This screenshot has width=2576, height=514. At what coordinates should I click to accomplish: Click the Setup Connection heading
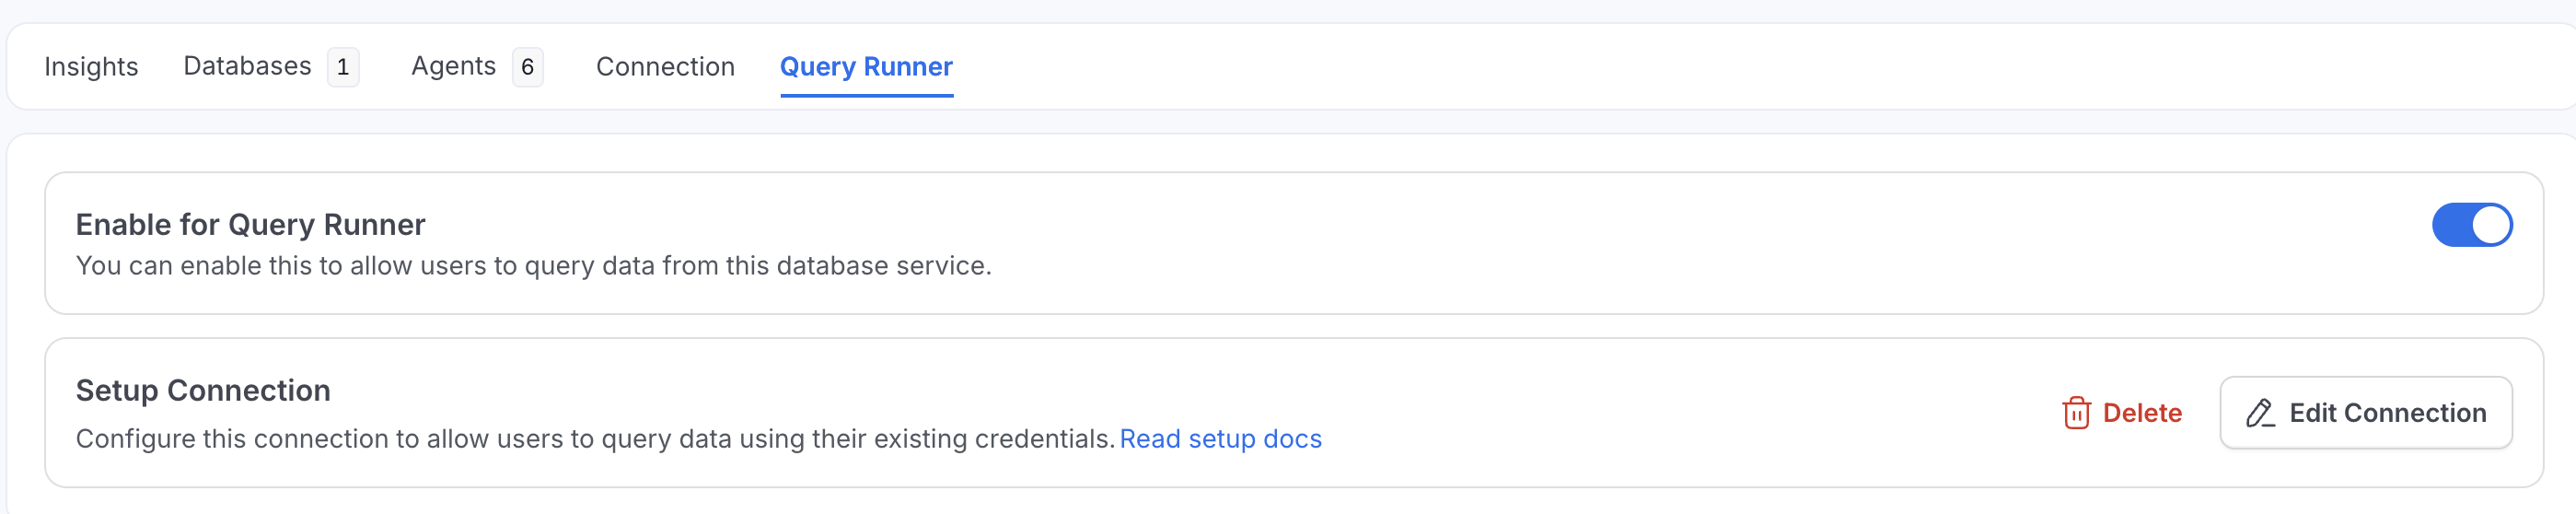point(203,390)
